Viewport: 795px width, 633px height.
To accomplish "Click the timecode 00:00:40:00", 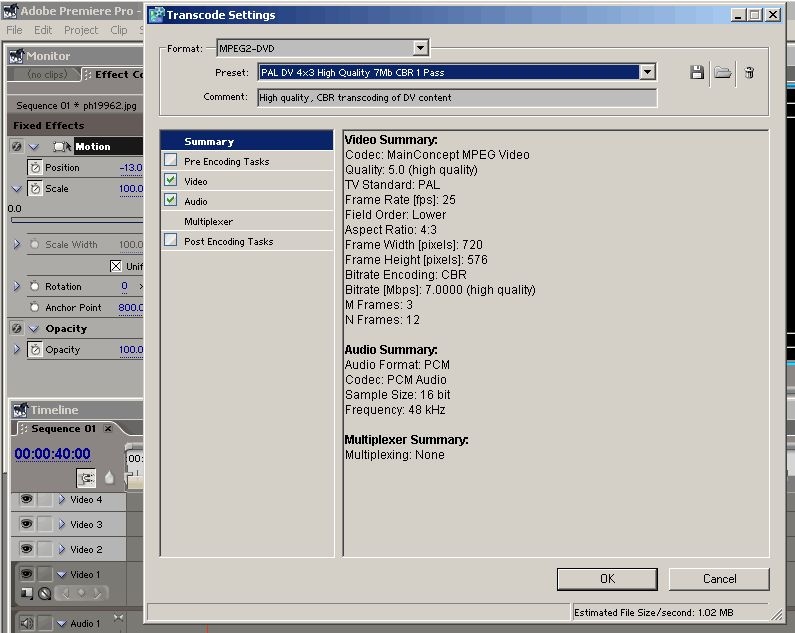I will pos(52,453).
